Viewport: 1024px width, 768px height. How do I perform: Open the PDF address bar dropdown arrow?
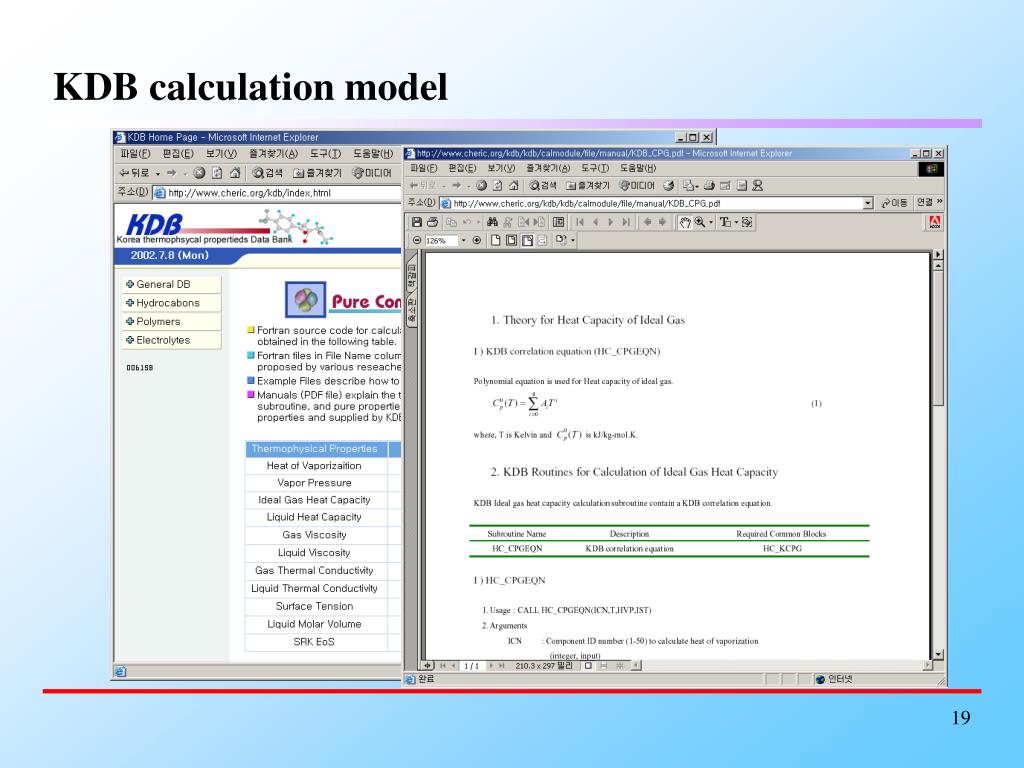pos(868,203)
